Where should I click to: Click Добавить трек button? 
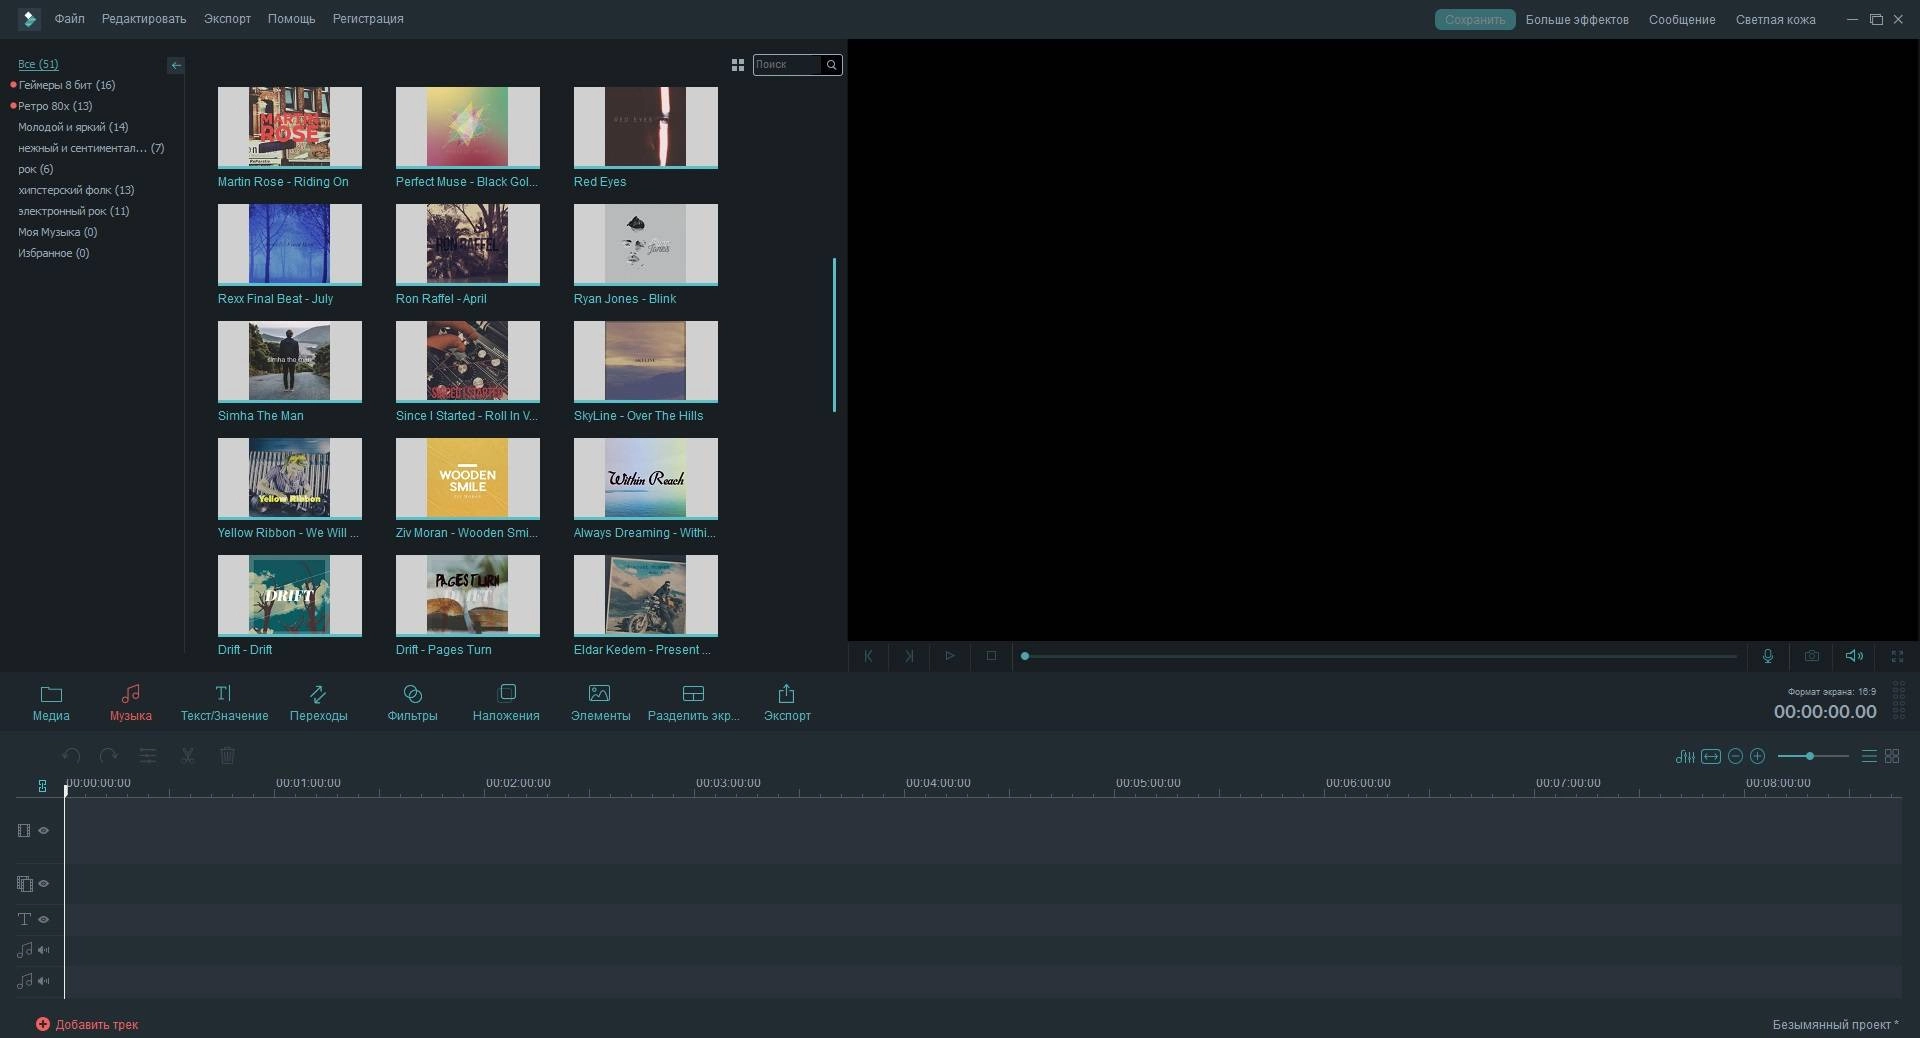[x=87, y=1024]
